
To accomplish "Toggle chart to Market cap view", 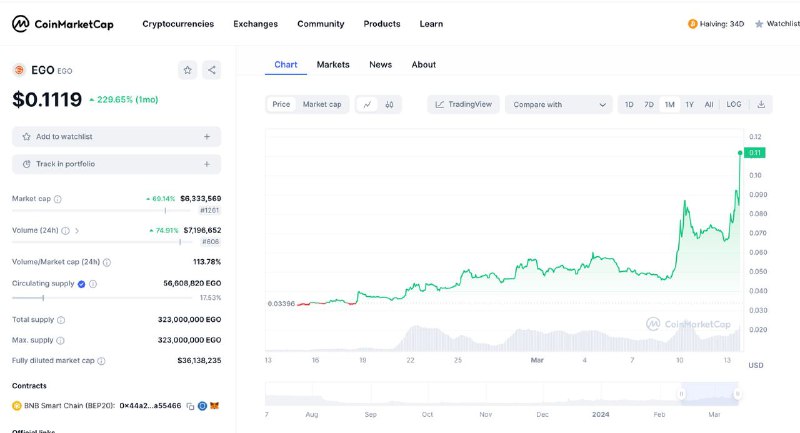I will tap(322, 105).
